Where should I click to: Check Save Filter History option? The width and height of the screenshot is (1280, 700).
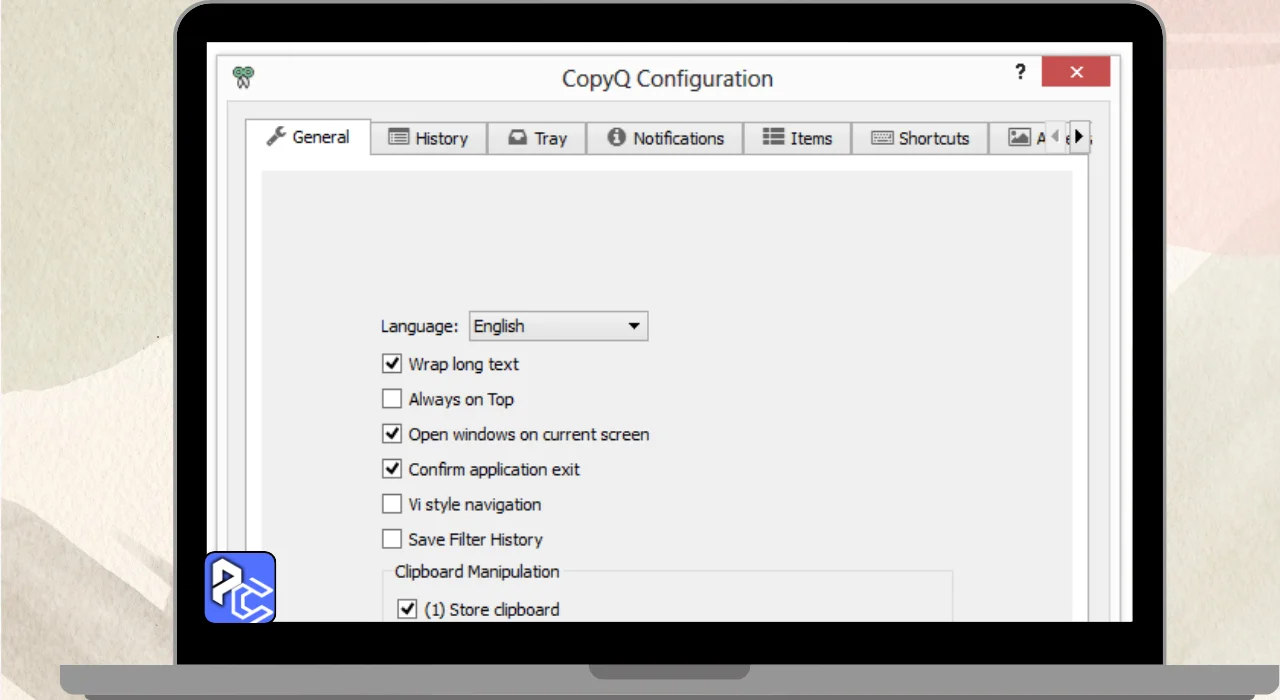tap(392, 539)
